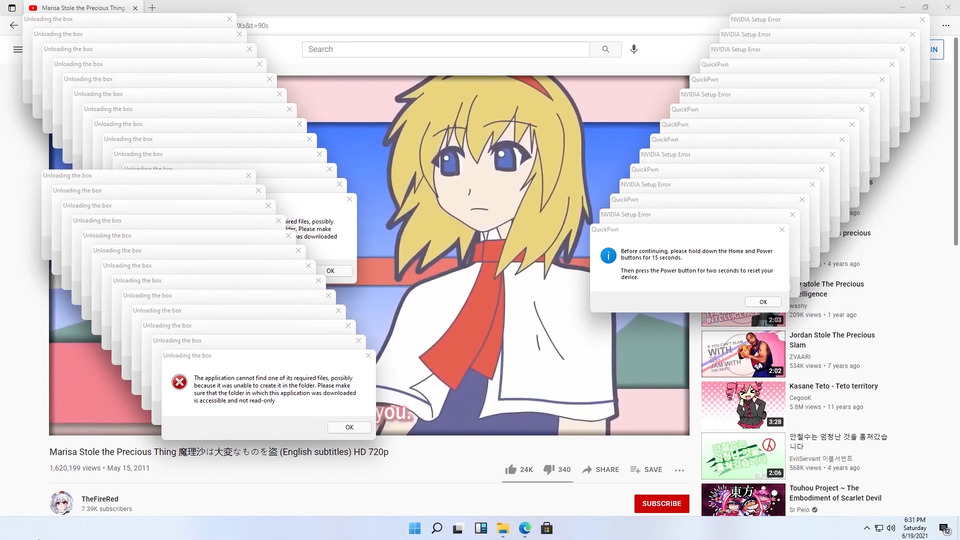Click the page vertical scrollbar
This screenshot has width=960, height=540.
(x=956, y=141)
